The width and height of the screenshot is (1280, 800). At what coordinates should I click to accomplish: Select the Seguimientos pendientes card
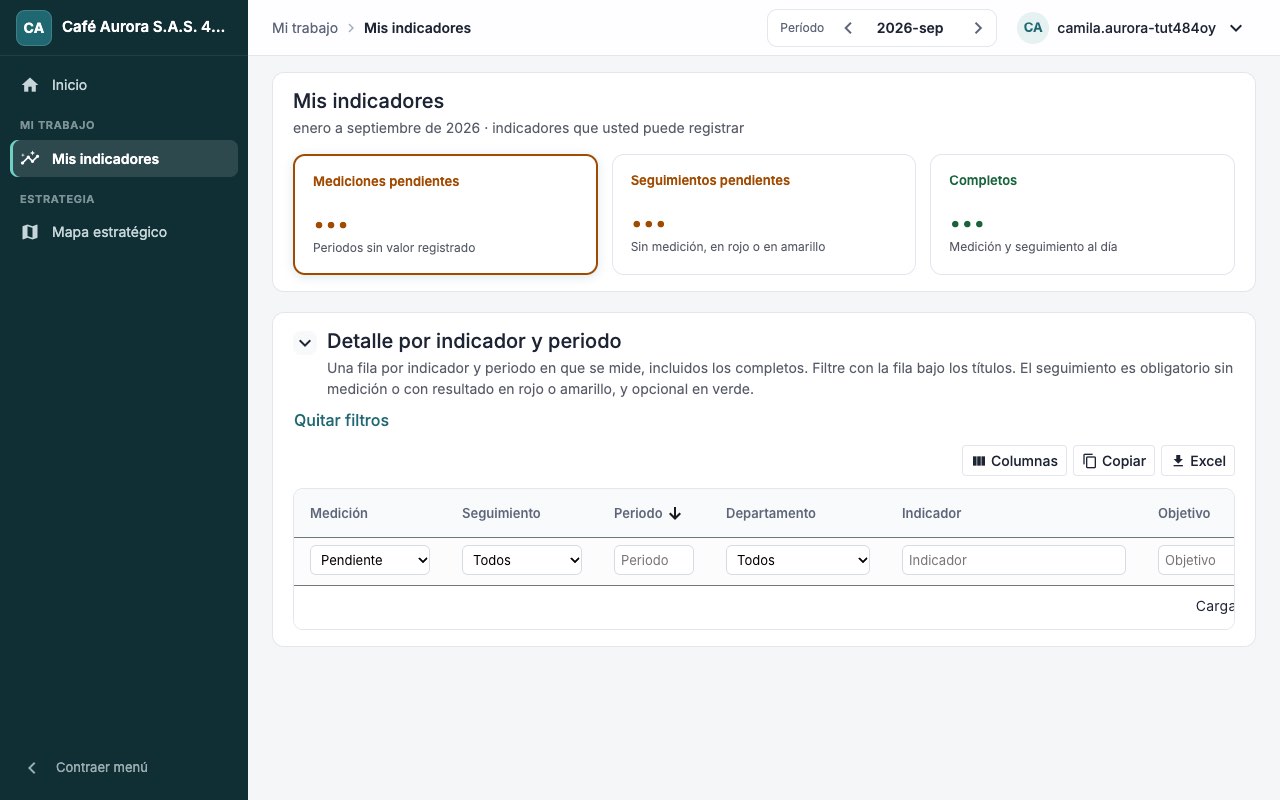coord(764,214)
